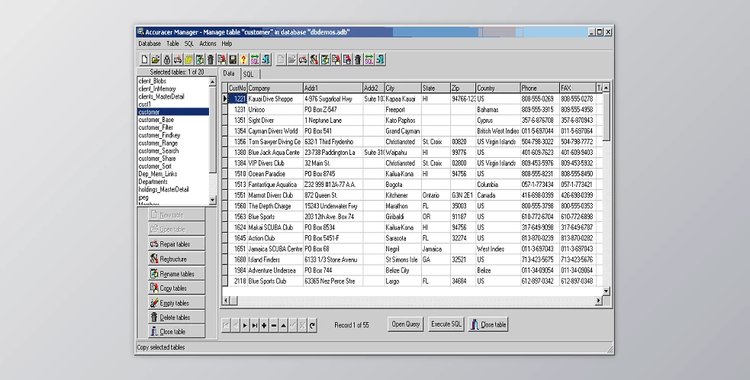Select holdings_MasterDetail in the table list
This screenshot has height=380, width=750.
(164, 189)
